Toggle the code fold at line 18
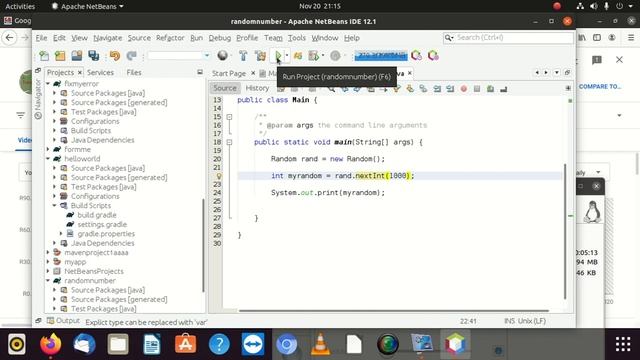640x360 pixels. pyautogui.click(x=229, y=142)
